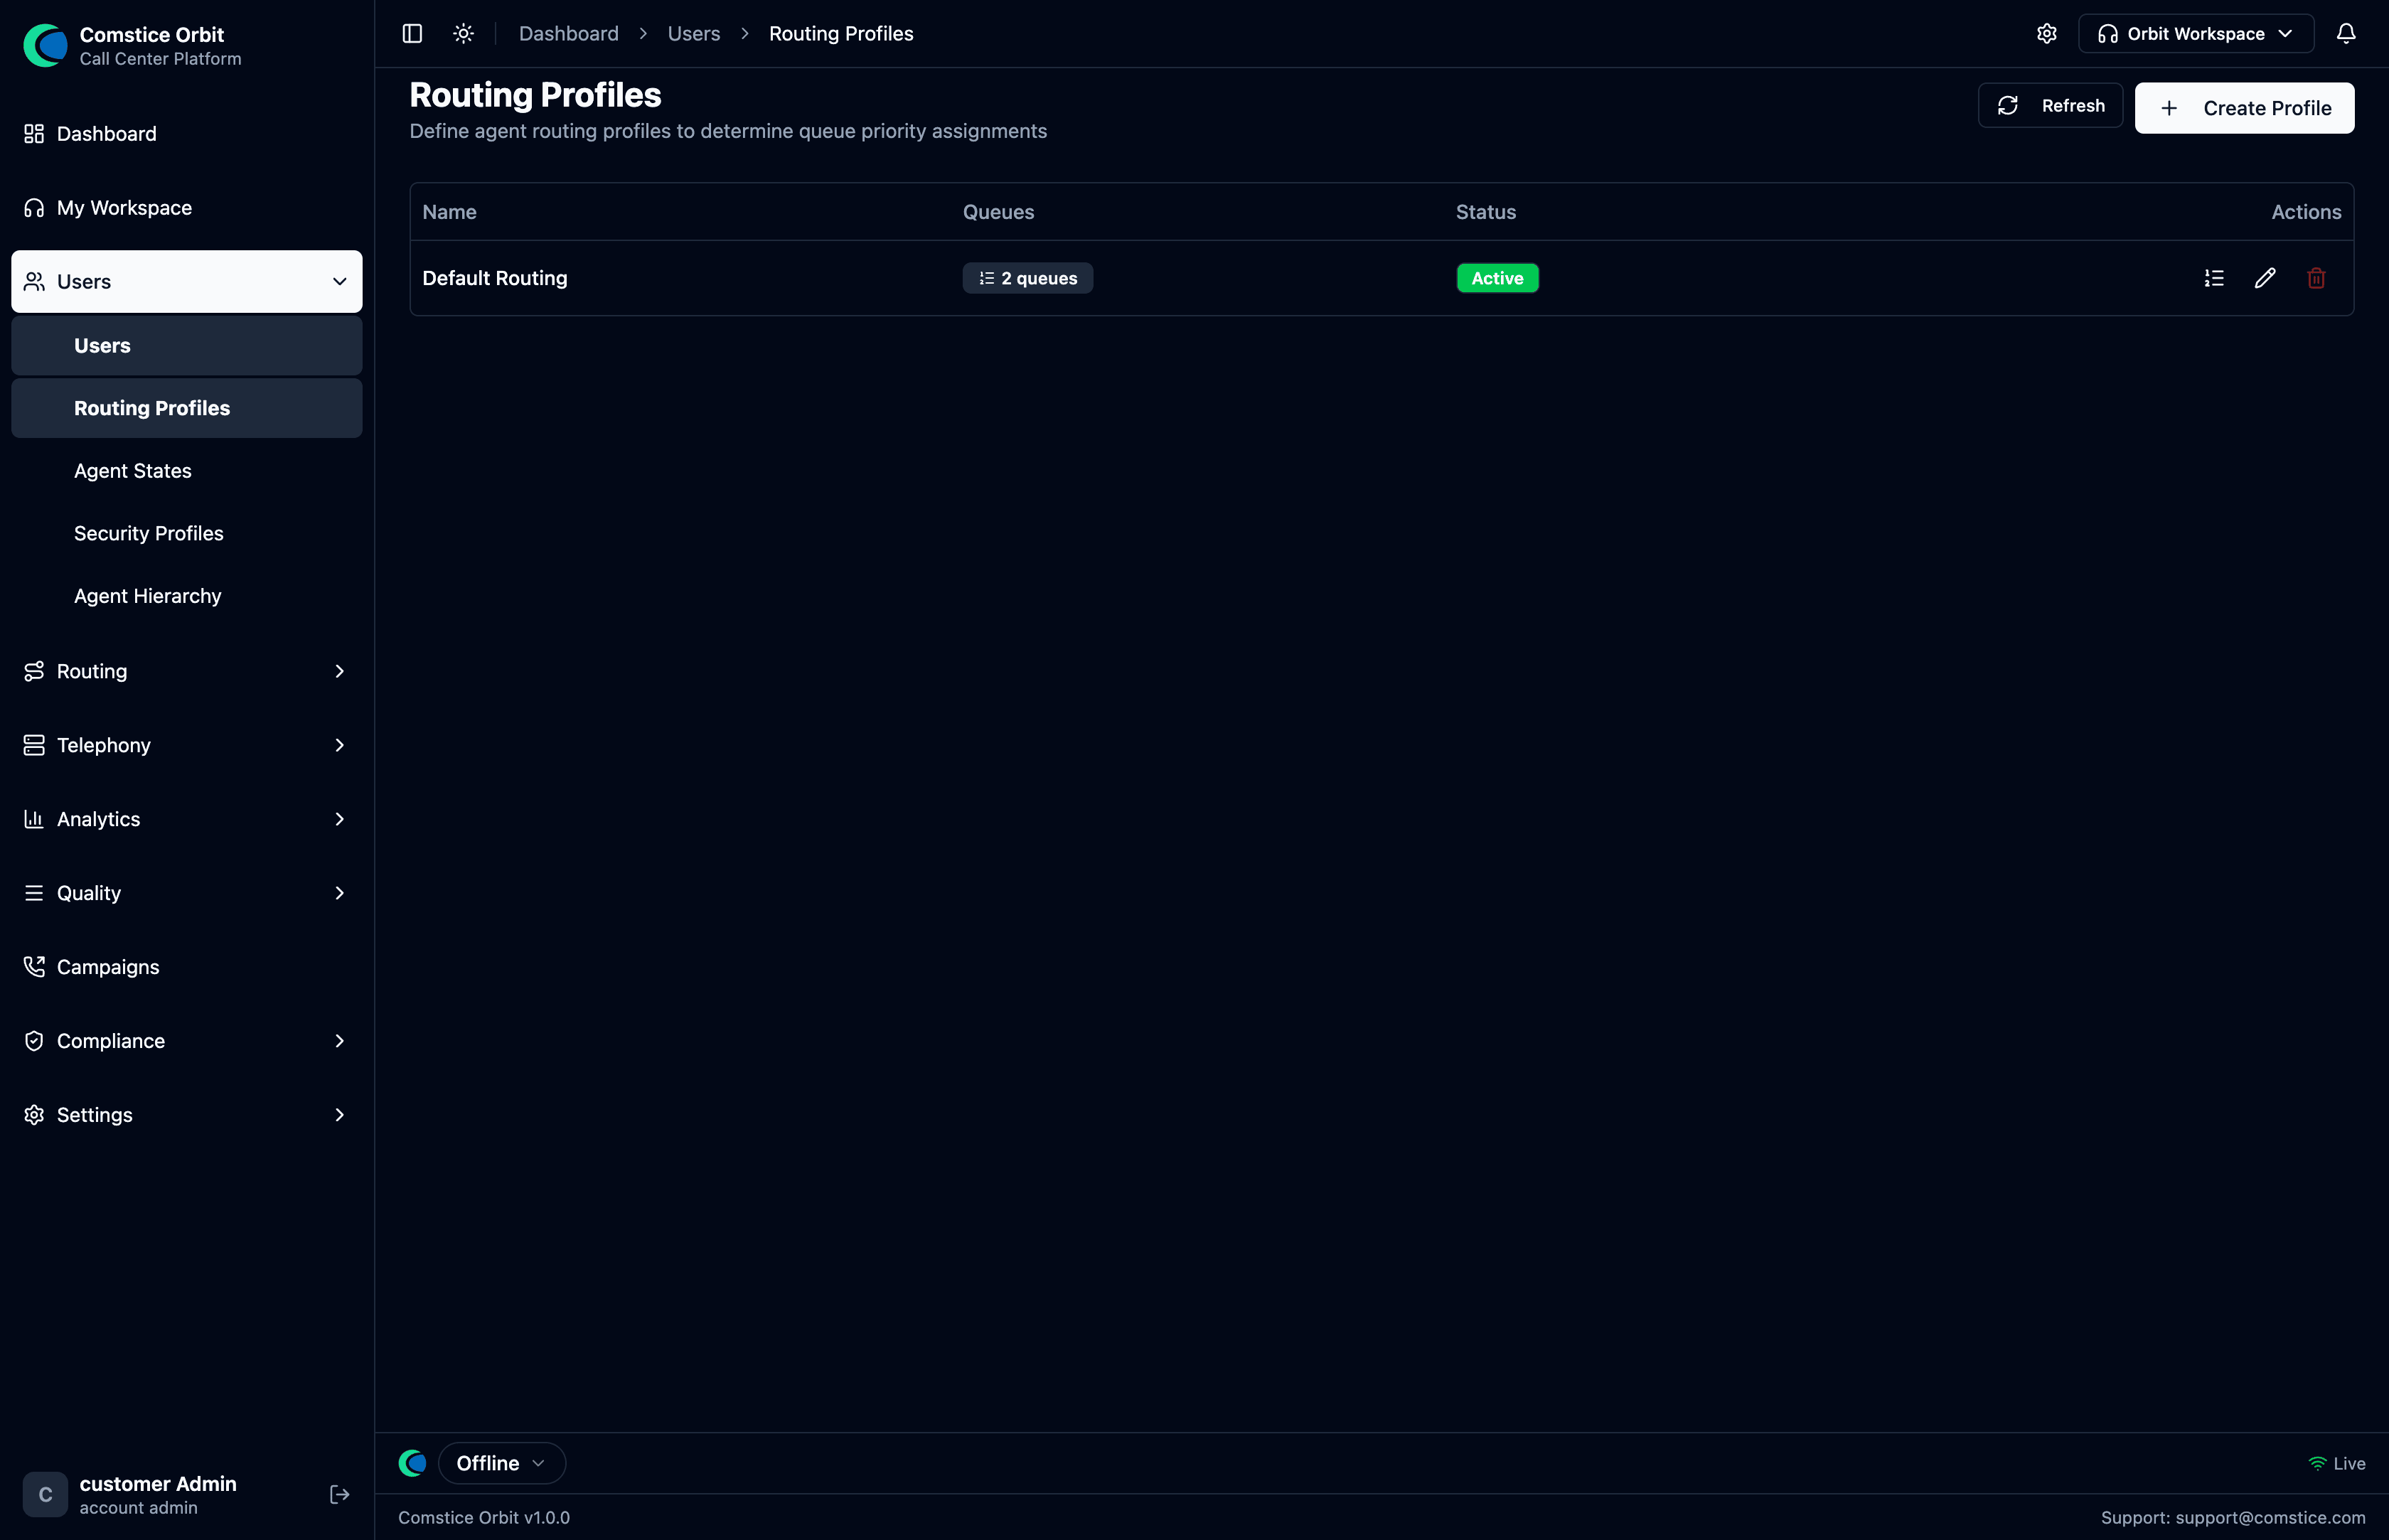The width and height of the screenshot is (2389, 1540).
Task: Open settings gear in top bar
Action: tap(2047, 33)
